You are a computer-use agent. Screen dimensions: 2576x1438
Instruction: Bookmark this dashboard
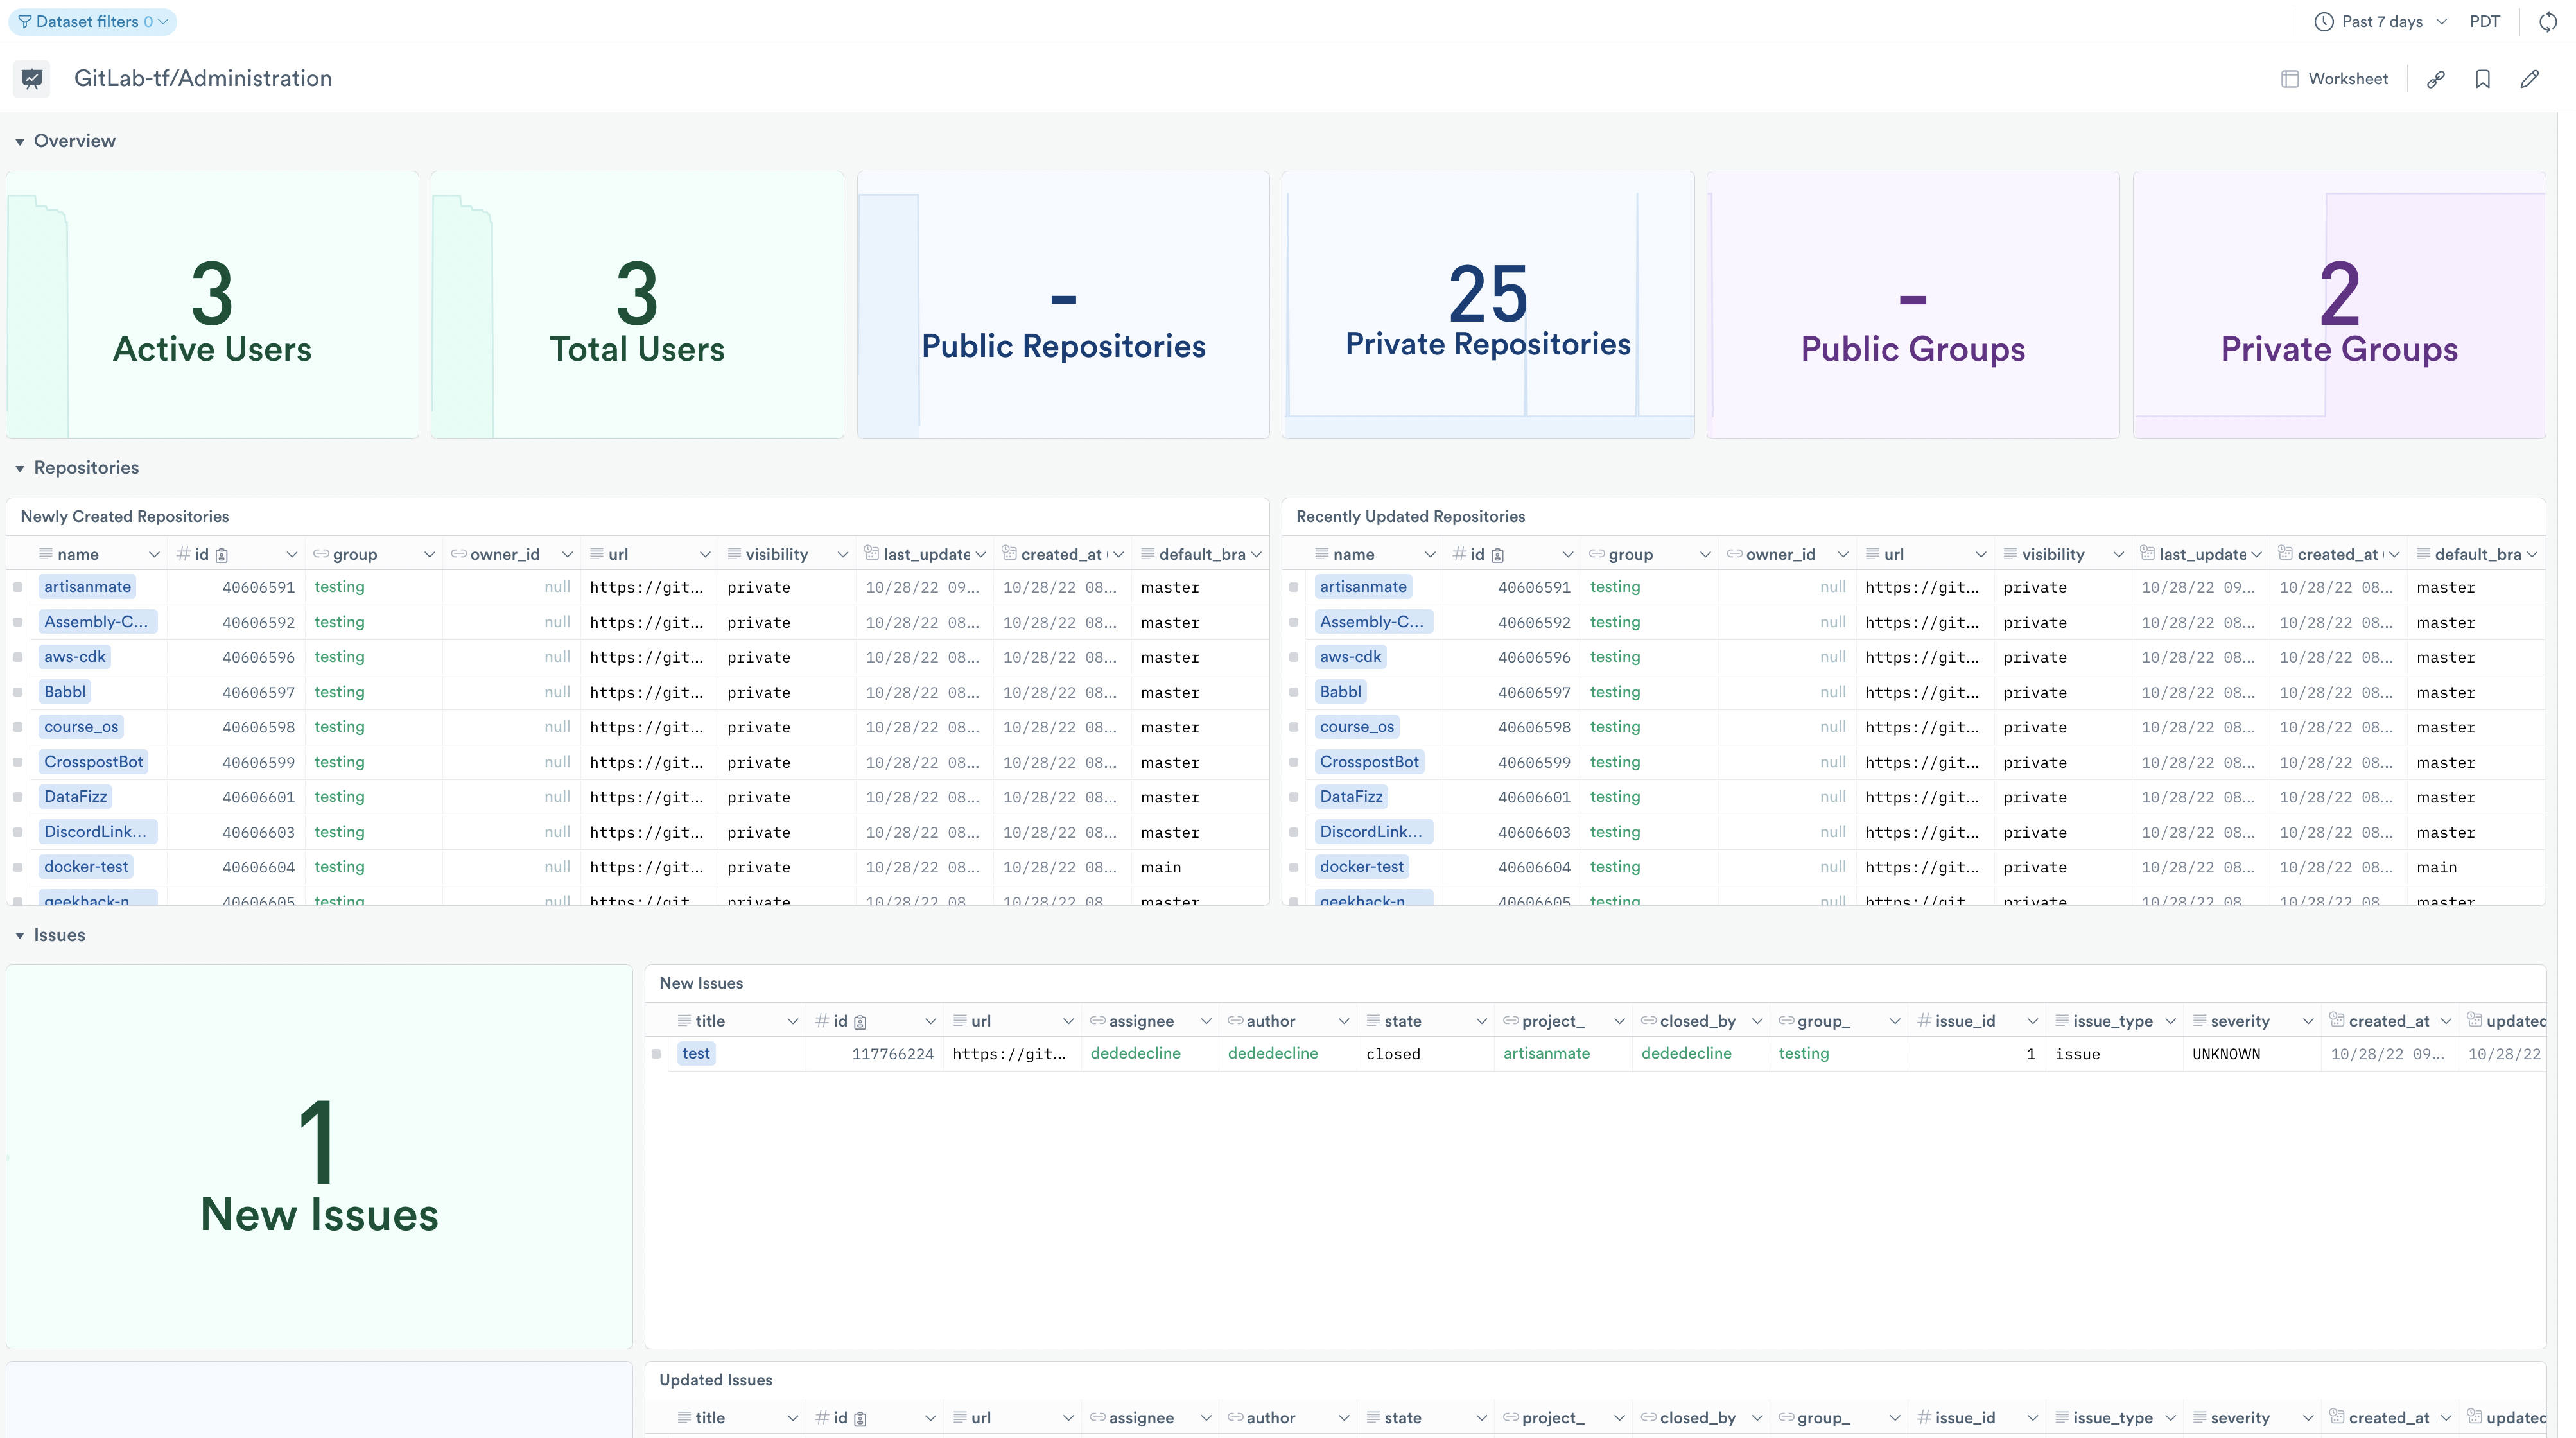(2482, 79)
